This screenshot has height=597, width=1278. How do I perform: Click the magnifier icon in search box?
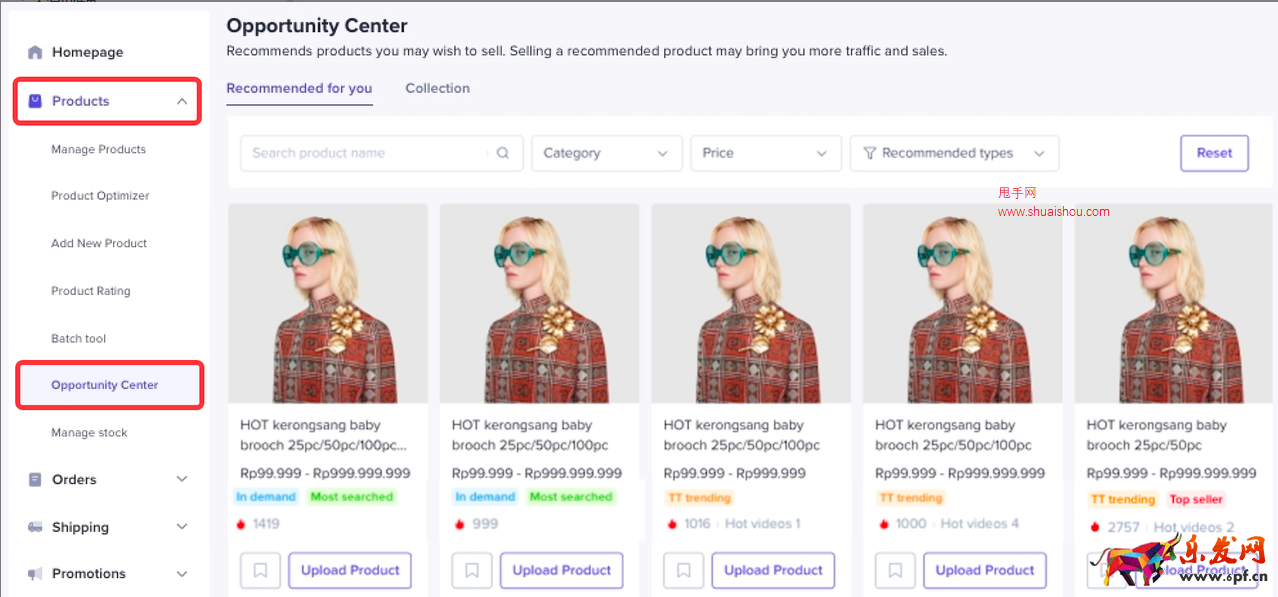pos(503,153)
